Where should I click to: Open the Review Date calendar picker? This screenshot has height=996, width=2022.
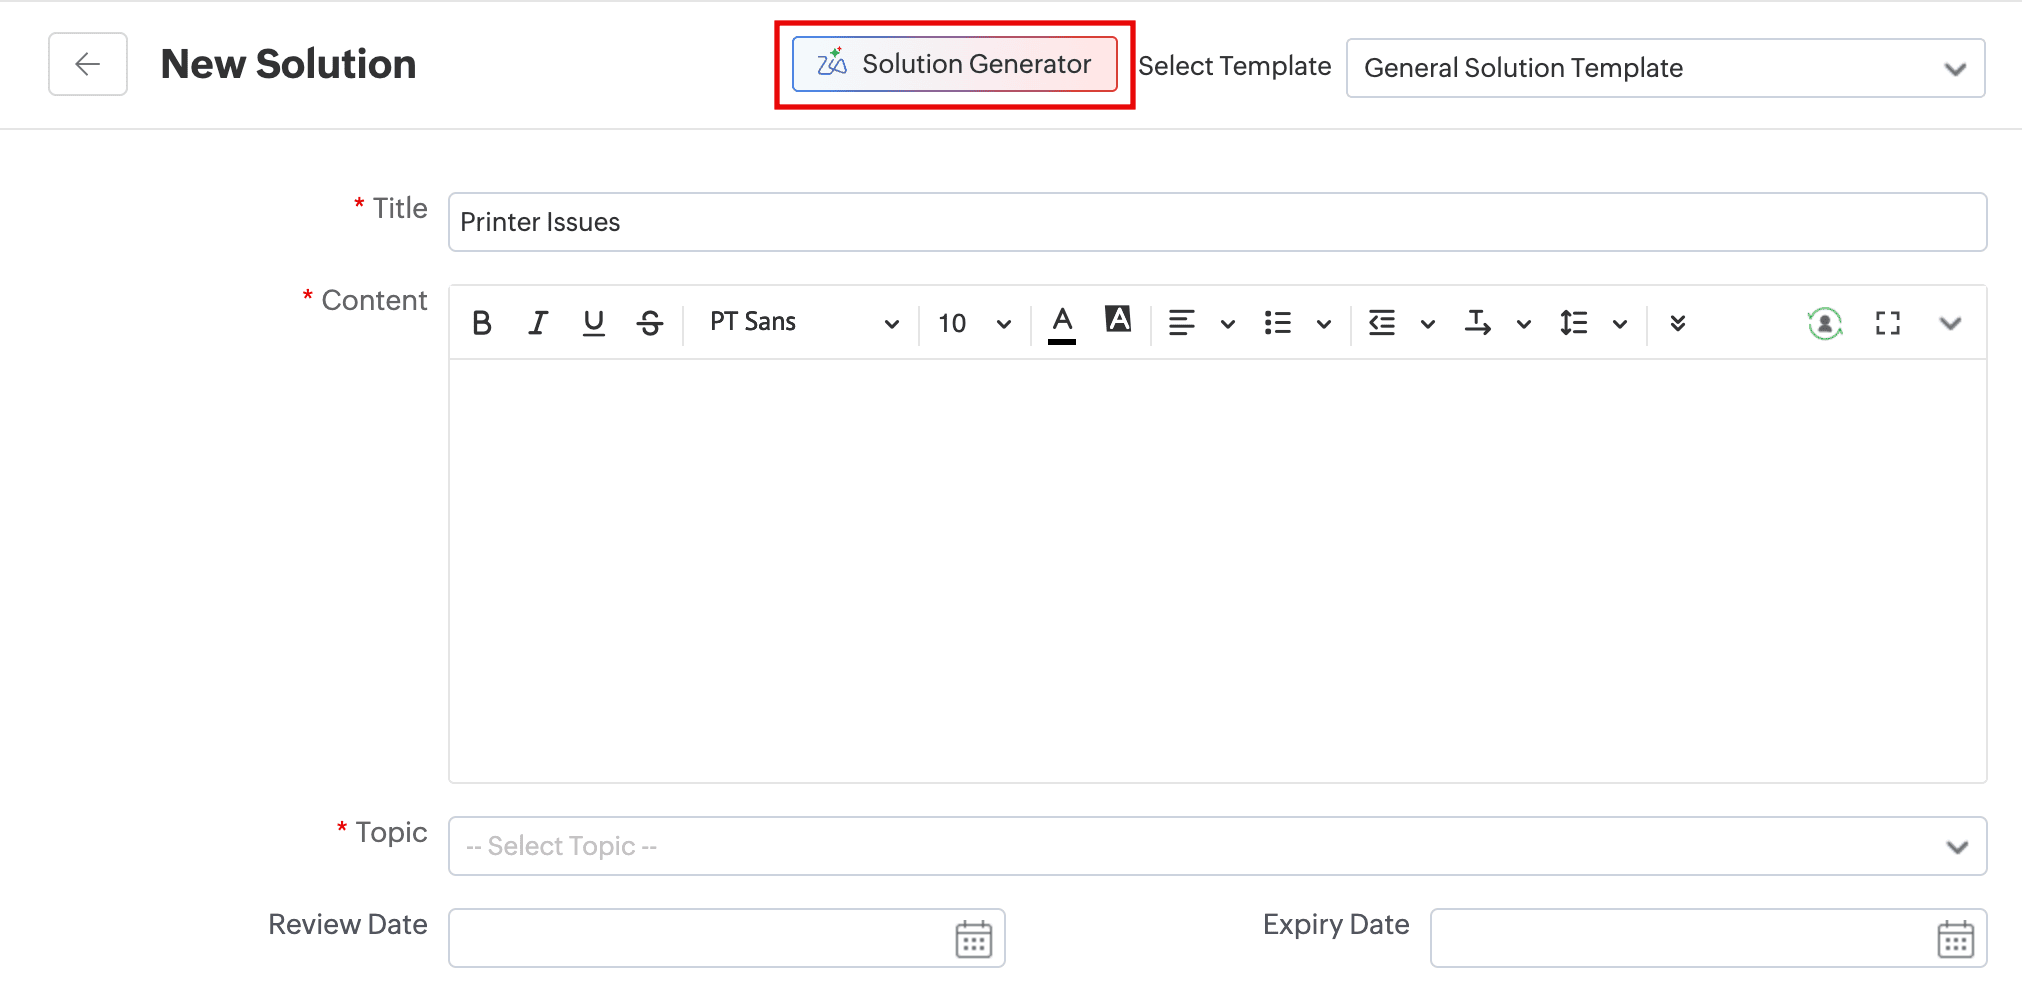(x=973, y=939)
